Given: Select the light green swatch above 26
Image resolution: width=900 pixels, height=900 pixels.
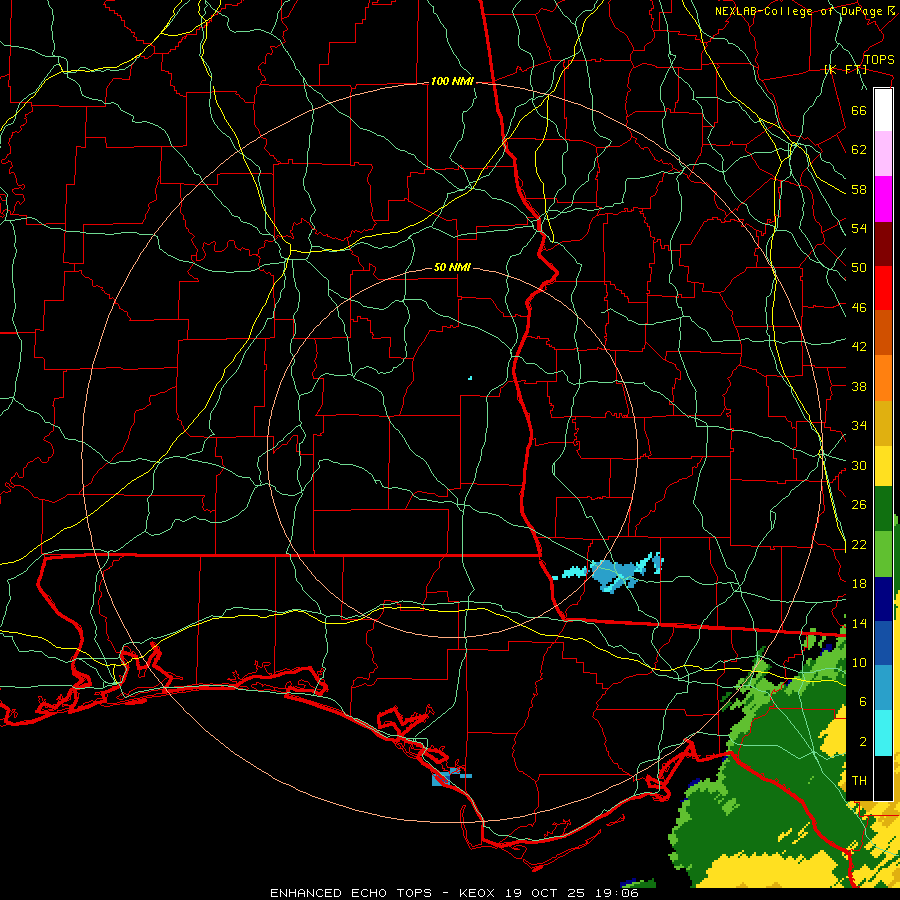Looking at the screenshot, I should tap(883, 554).
